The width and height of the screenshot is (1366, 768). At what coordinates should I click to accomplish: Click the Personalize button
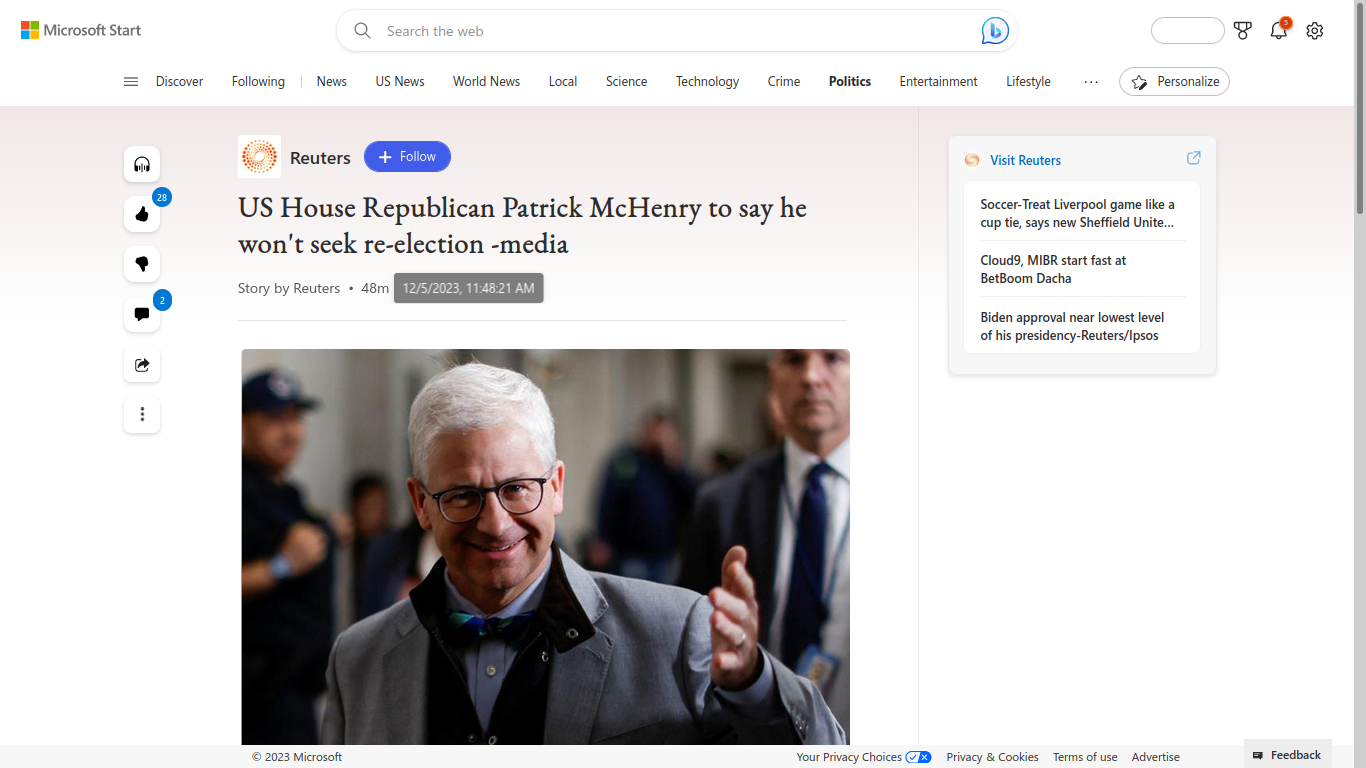tap(1174, 82)
